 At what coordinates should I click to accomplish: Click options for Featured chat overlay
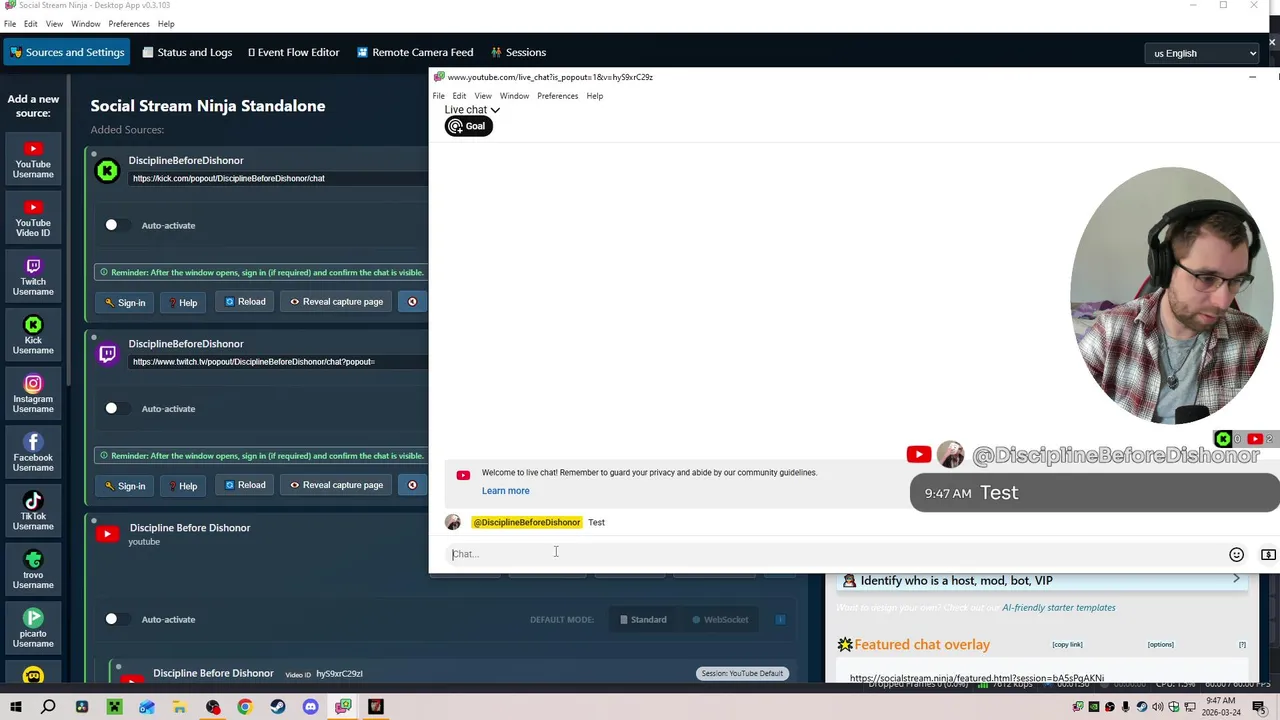coord(1160,645)
